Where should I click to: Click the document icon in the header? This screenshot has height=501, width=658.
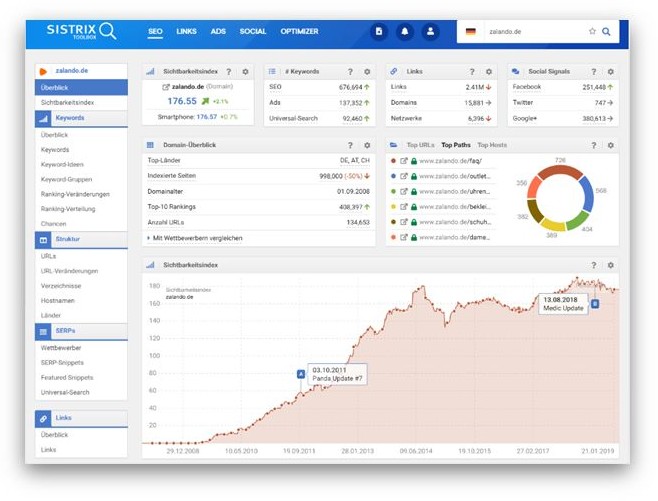point(379,32)
